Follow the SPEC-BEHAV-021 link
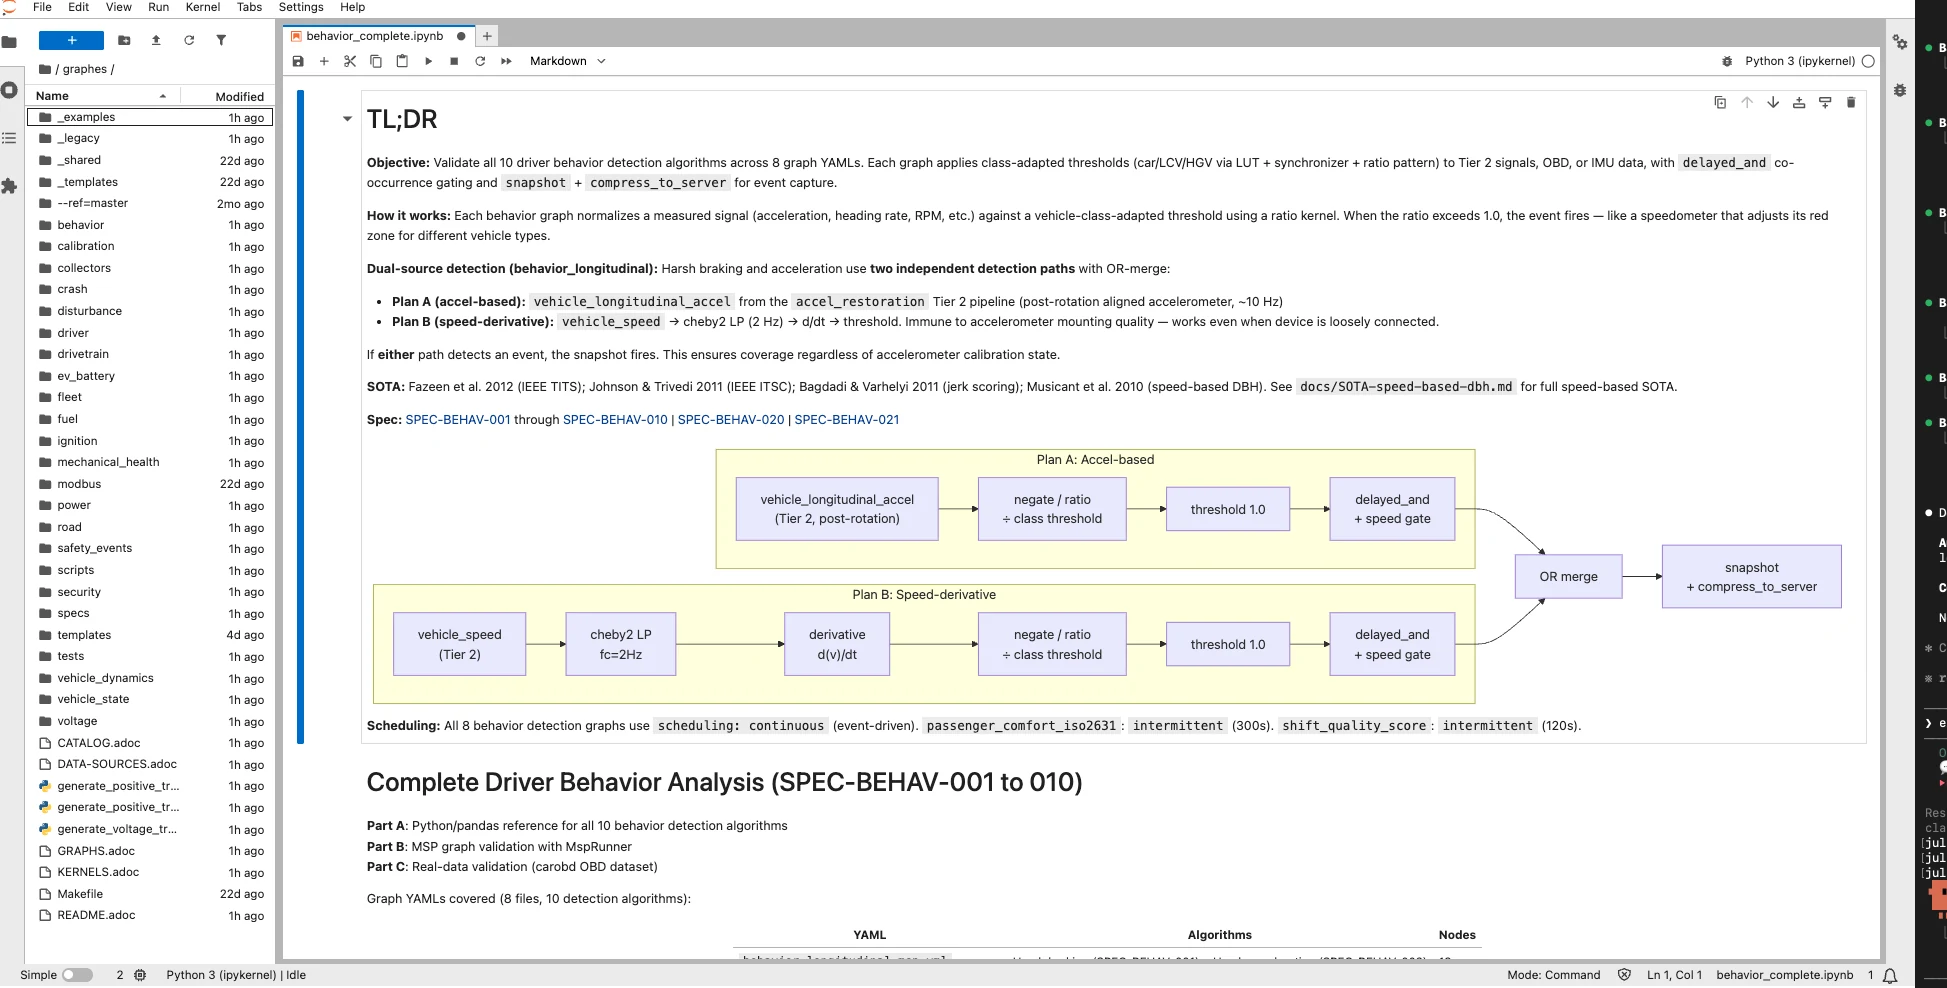1947x988 pixels. click(x=847, y=420)
